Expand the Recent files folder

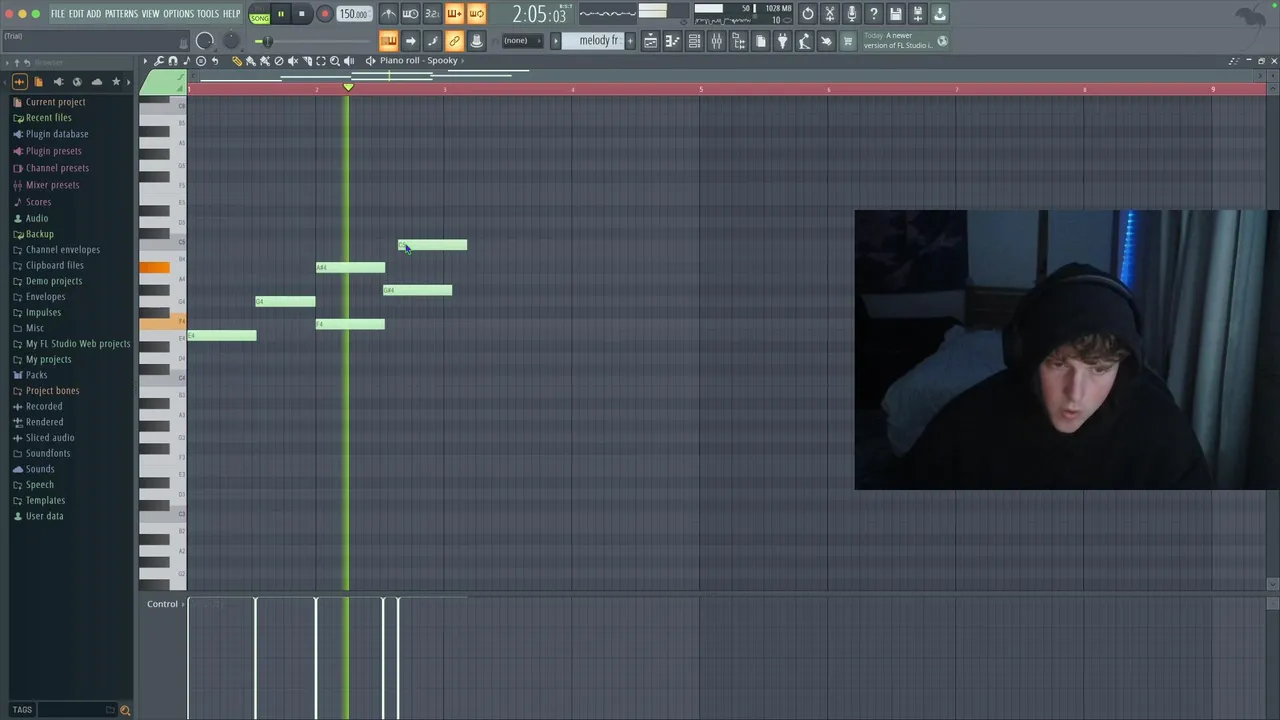pos(43,118)
